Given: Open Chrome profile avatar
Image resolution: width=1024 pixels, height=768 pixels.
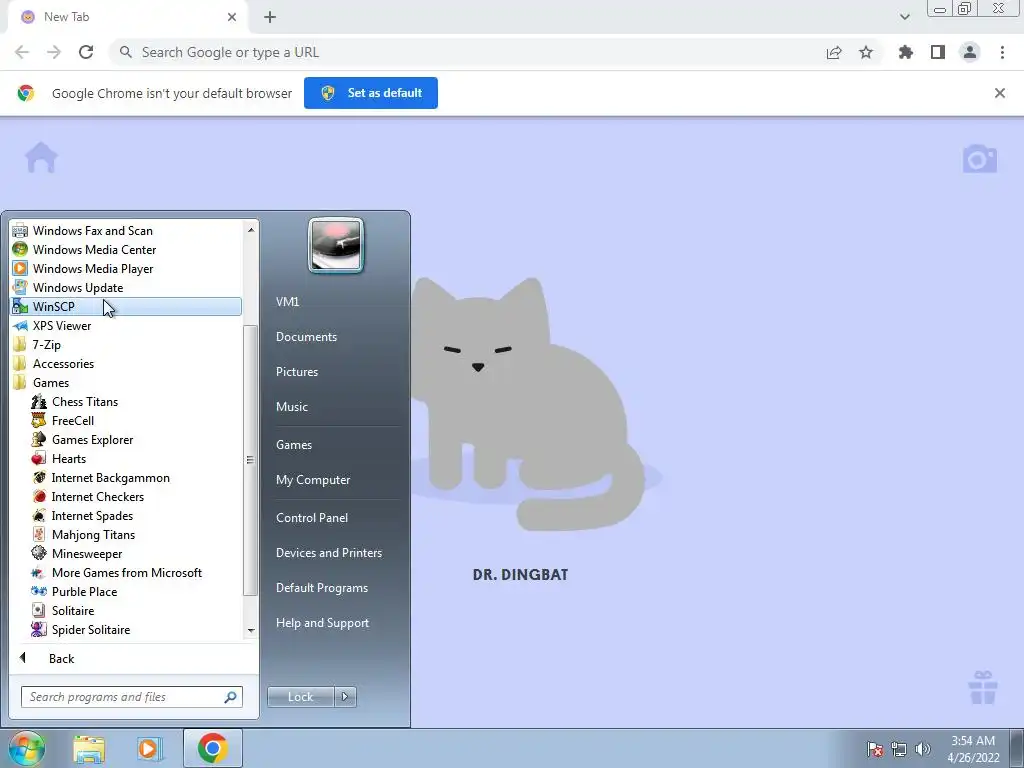Looking at the screenshot, I should 970,52.
